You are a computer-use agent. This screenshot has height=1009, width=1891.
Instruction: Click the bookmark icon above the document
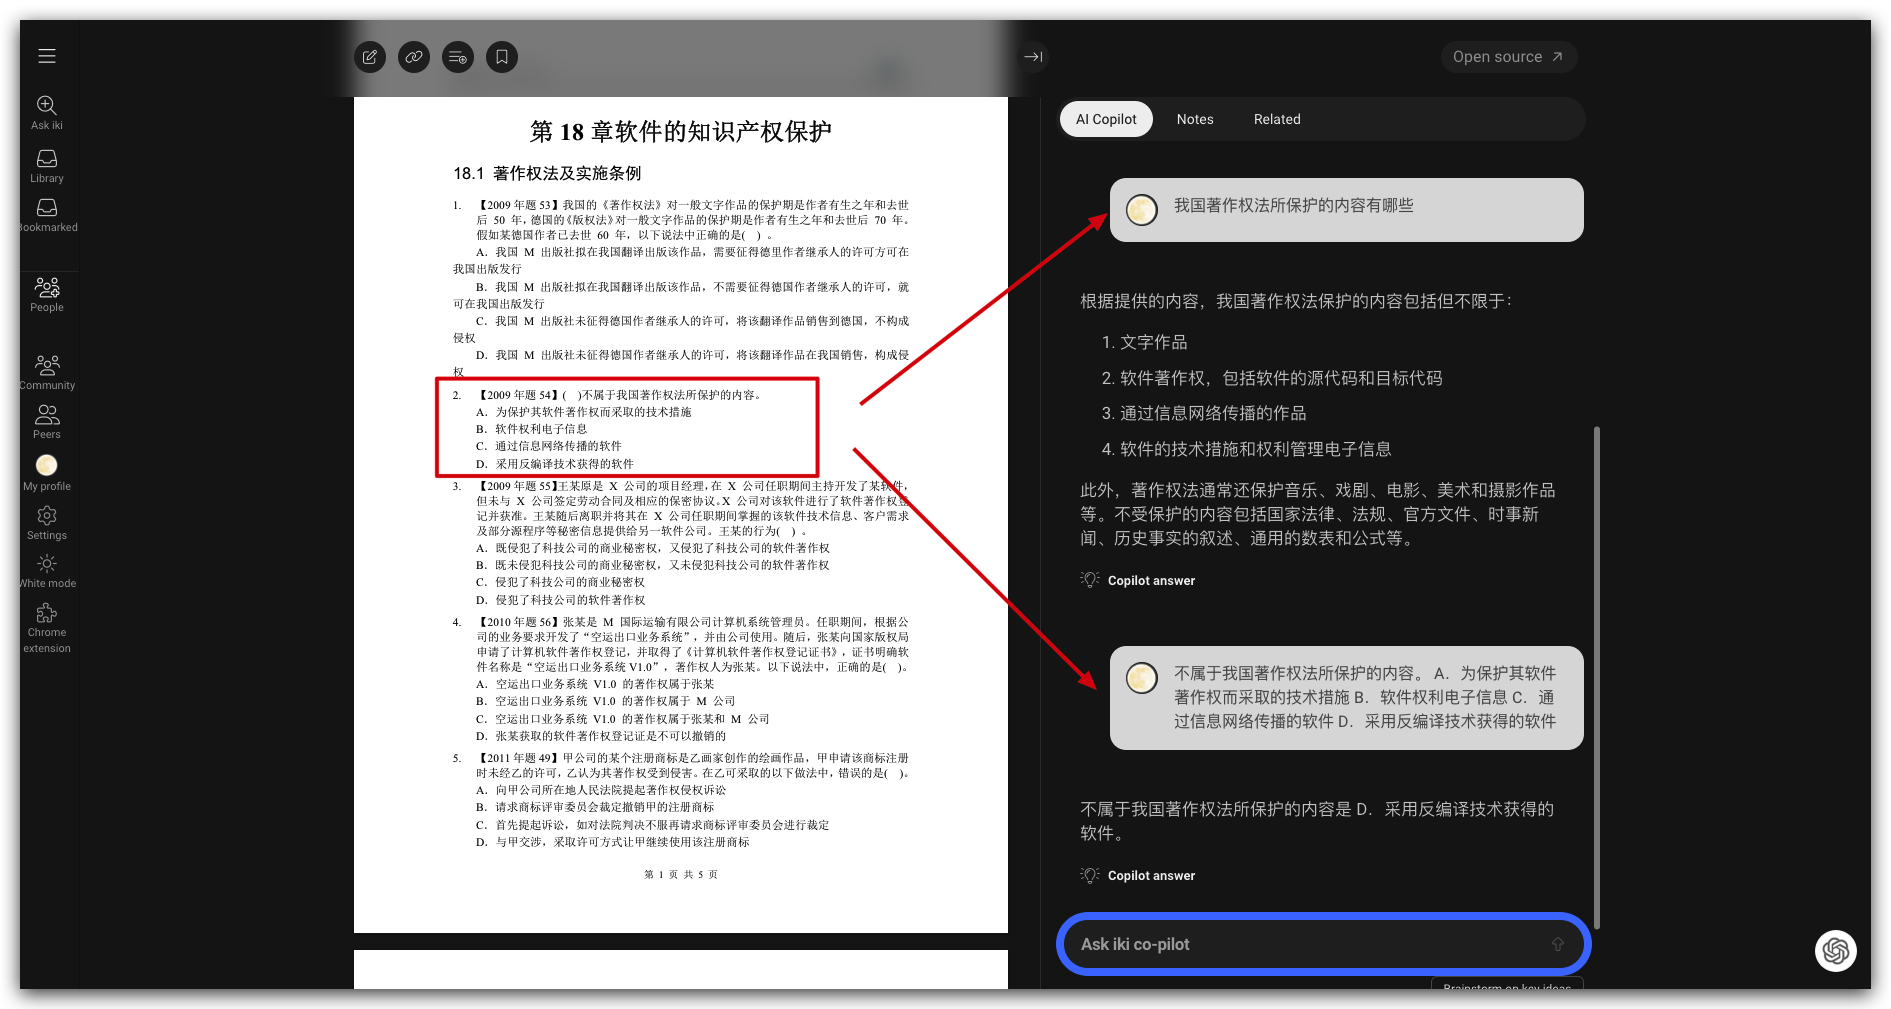(502, 57)
